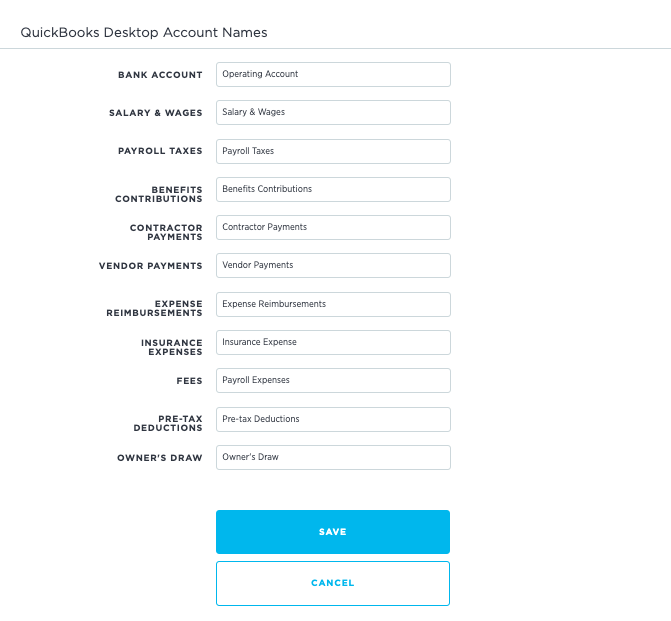Viewport: 671px width, 621px height.
Task: Click the Salary & Wages label
Action: 155,113
